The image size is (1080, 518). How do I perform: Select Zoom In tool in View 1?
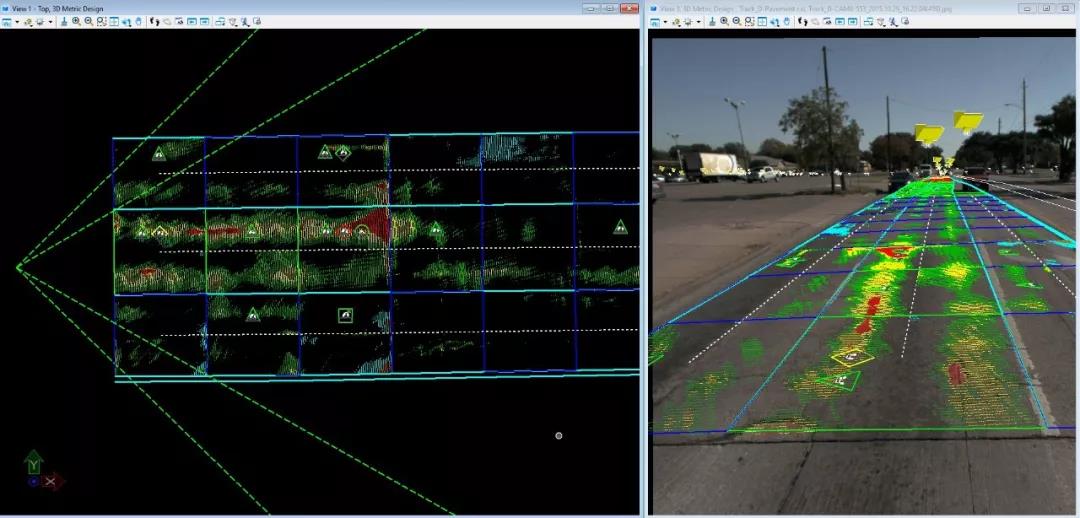tap(76, 21)
